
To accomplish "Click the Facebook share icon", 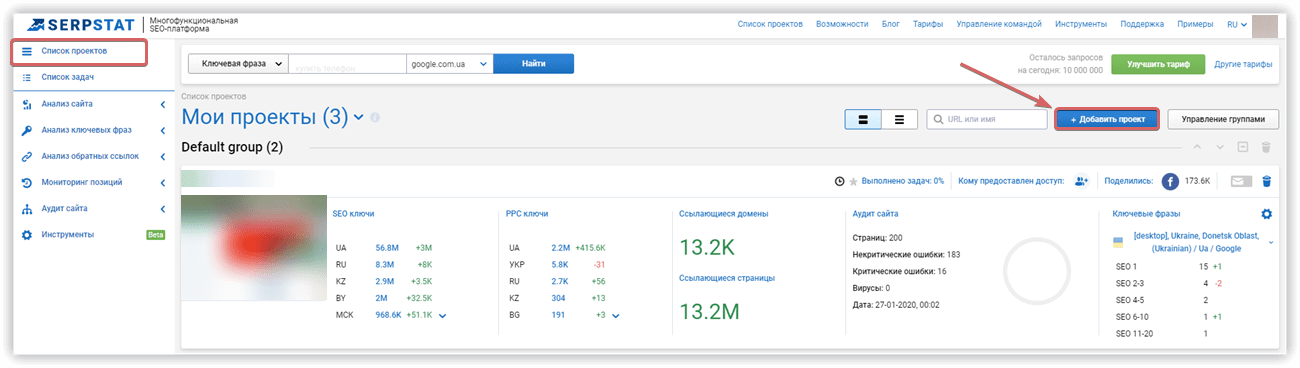I will (x=1171, y=181).
